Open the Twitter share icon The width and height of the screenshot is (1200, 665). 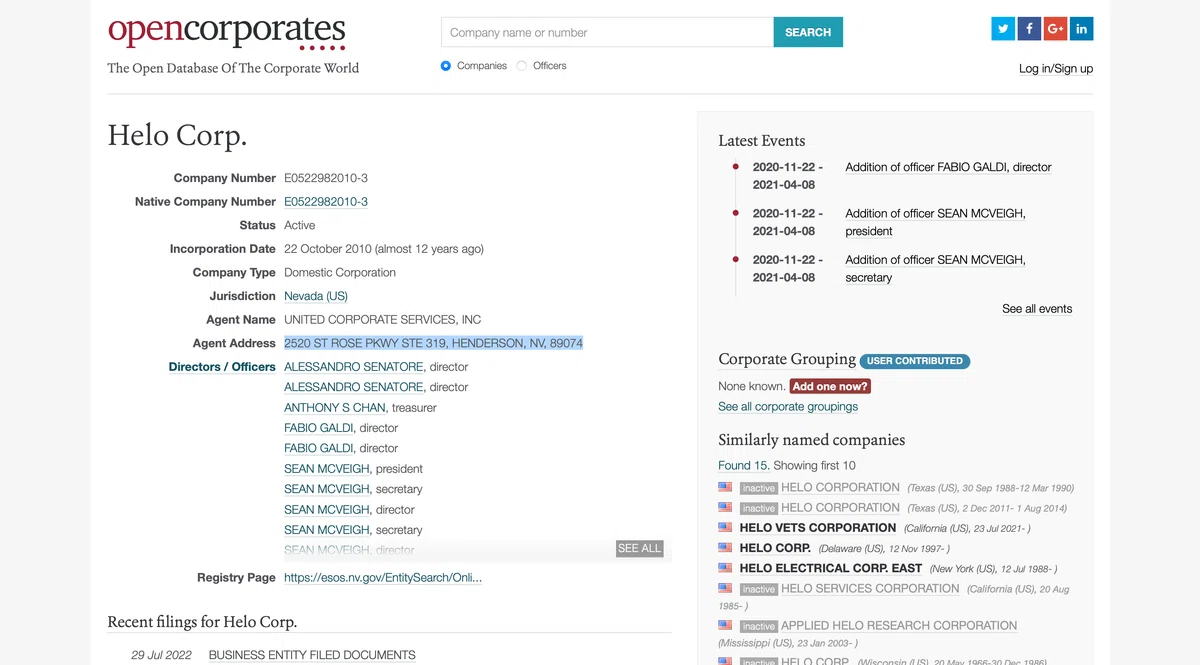coord(1003,29)
